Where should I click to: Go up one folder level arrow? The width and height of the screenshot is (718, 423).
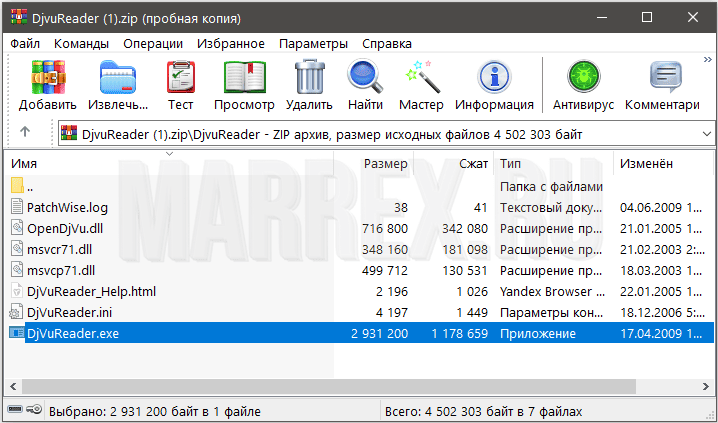point(25,132)
